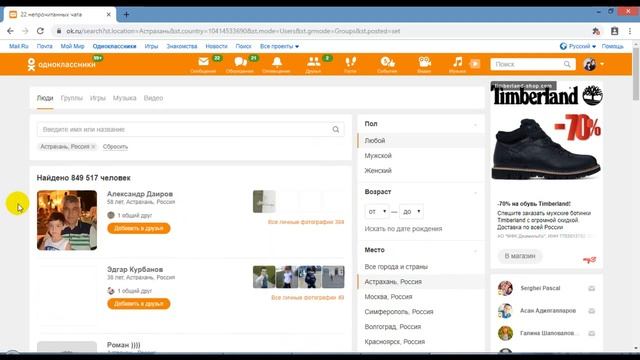Screen dimensions: 640x360
Task: Open the age 'от' dropdown
Action: point(377,211)
